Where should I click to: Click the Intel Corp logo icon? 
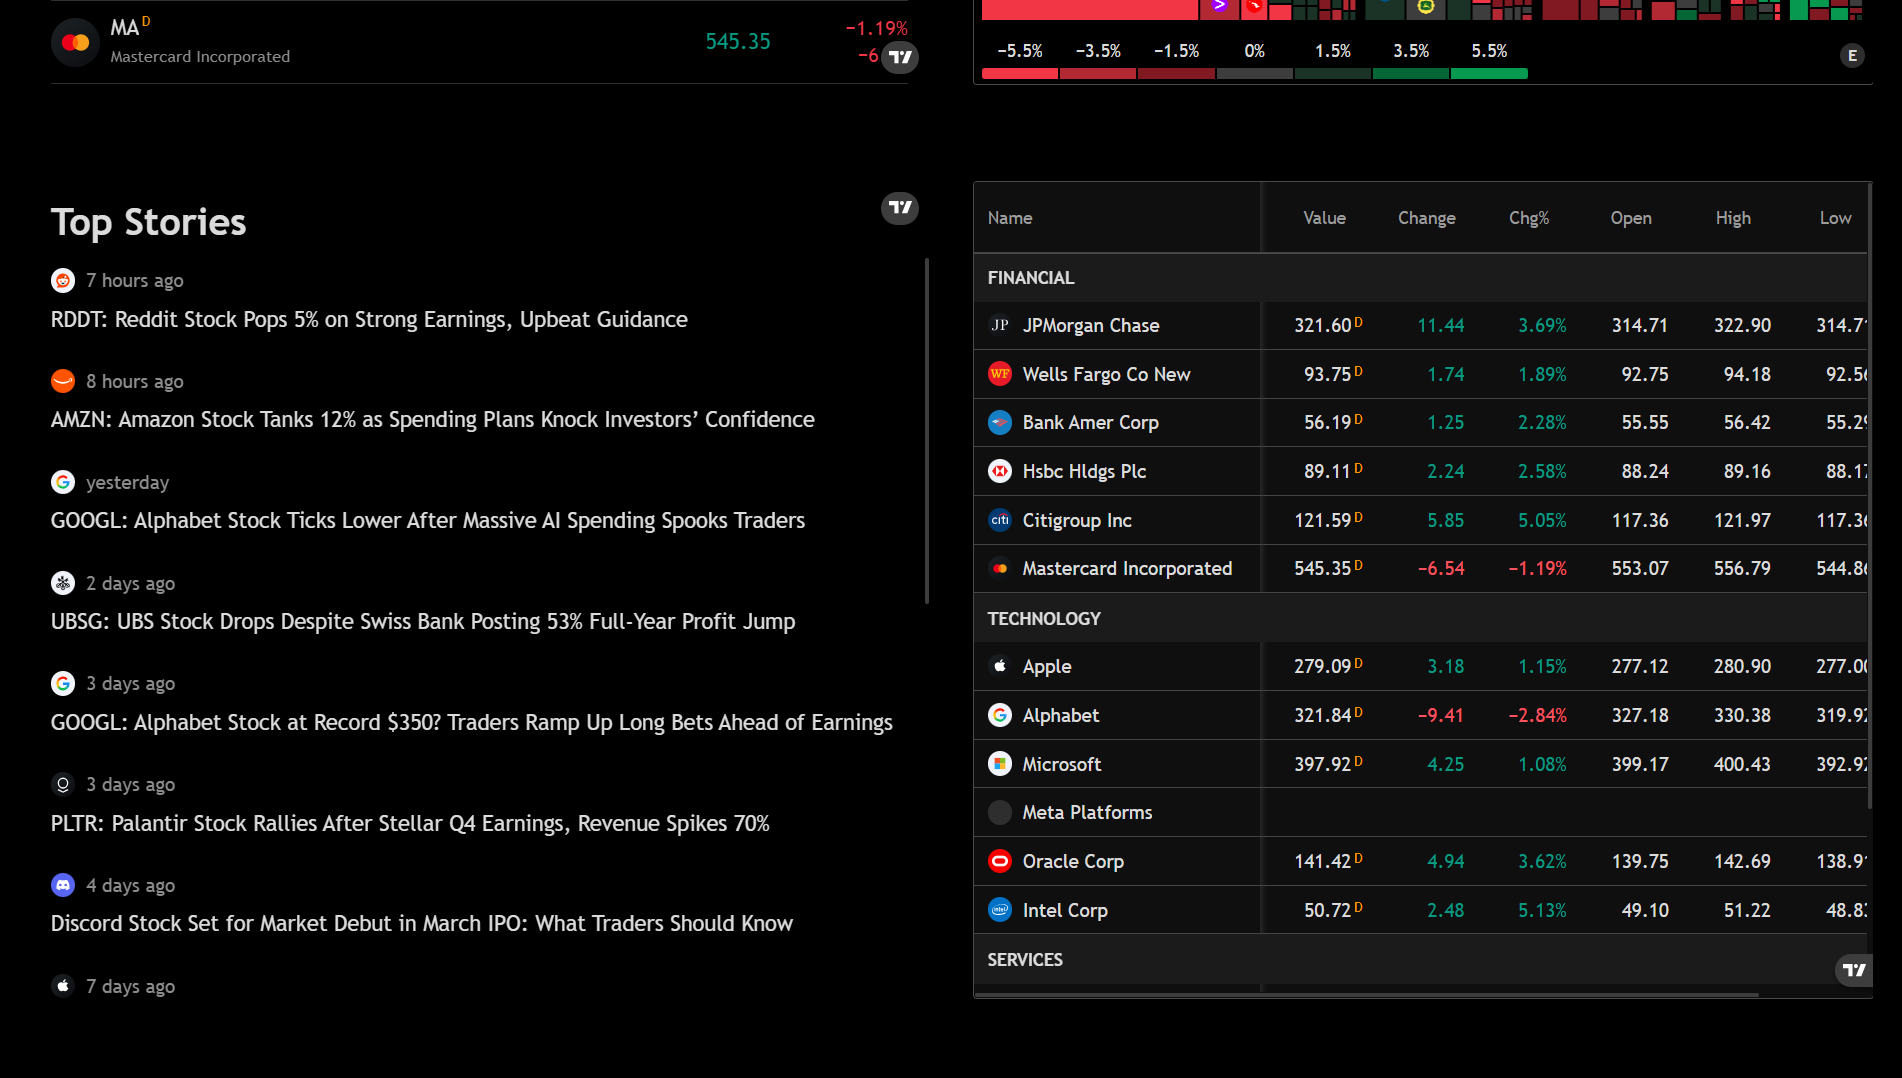pos(999,910)
